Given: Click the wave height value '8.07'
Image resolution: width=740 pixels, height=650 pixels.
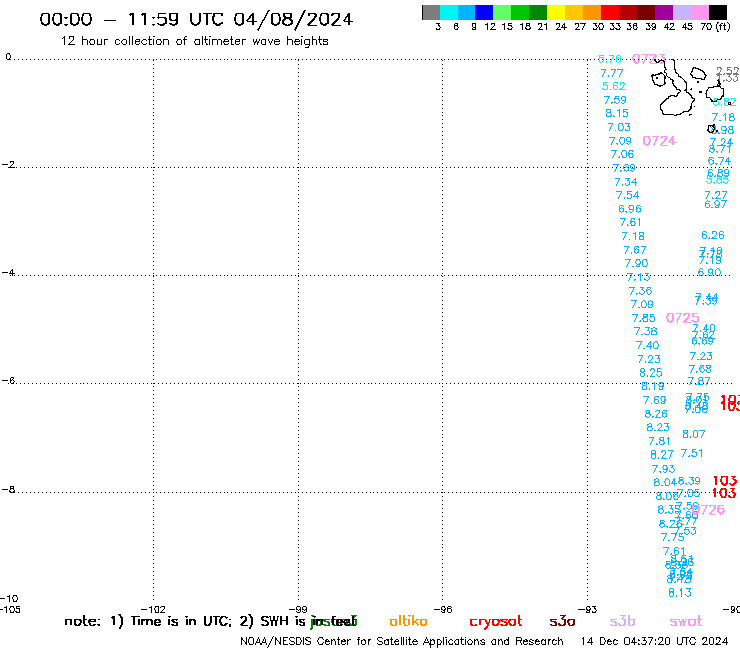Looking at the screenshot, I should [694, 434].
